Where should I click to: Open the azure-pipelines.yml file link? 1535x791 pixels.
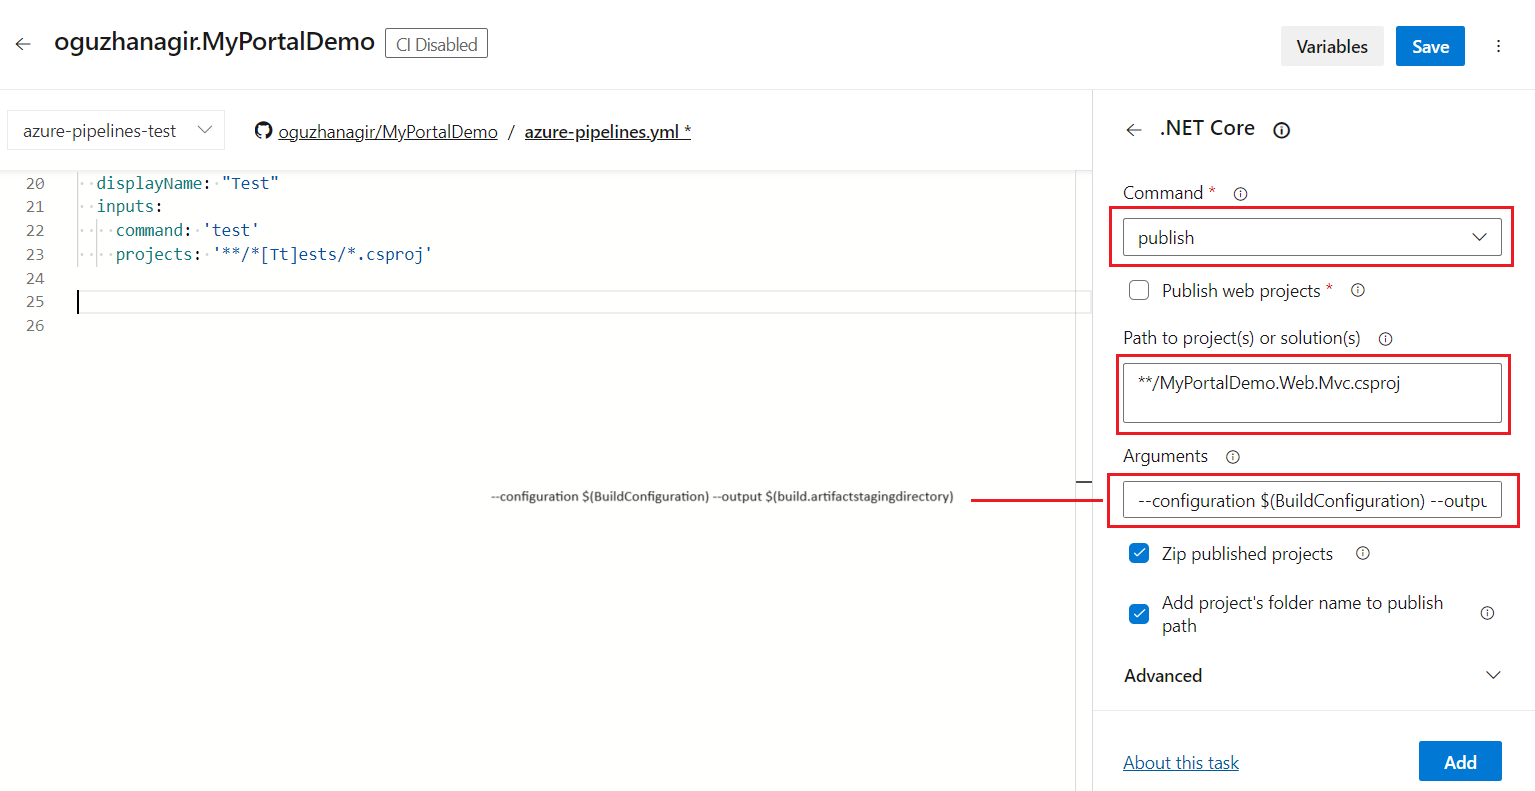[608, 132]
